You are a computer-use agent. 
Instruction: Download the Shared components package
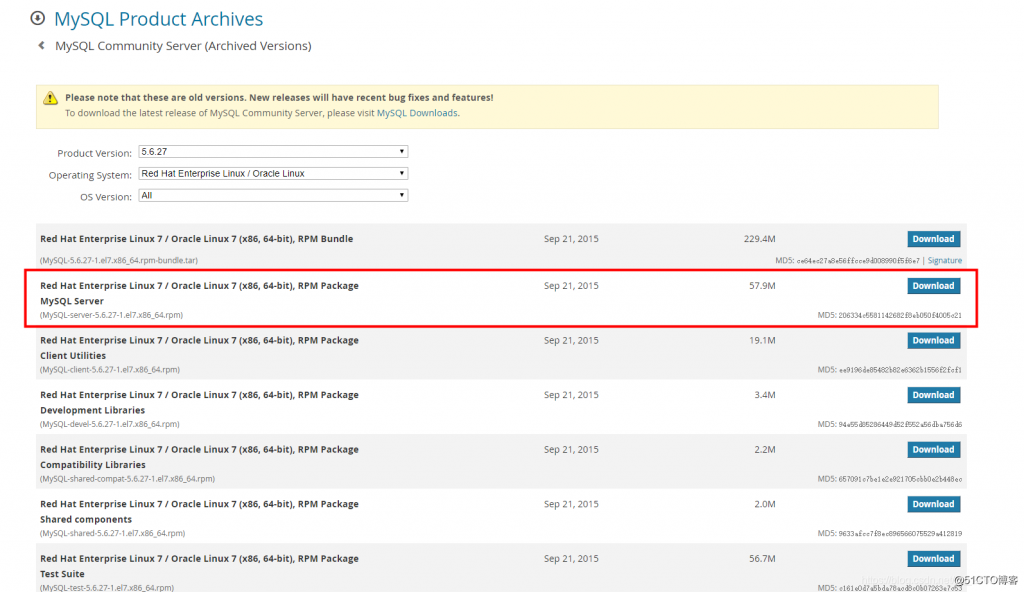coord(933,504)
